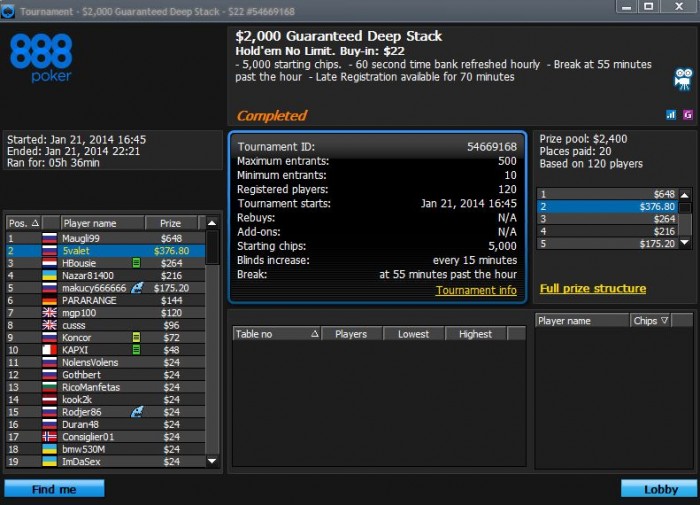Click the flag icon next to KAPXI

click(x=50, y=350)
